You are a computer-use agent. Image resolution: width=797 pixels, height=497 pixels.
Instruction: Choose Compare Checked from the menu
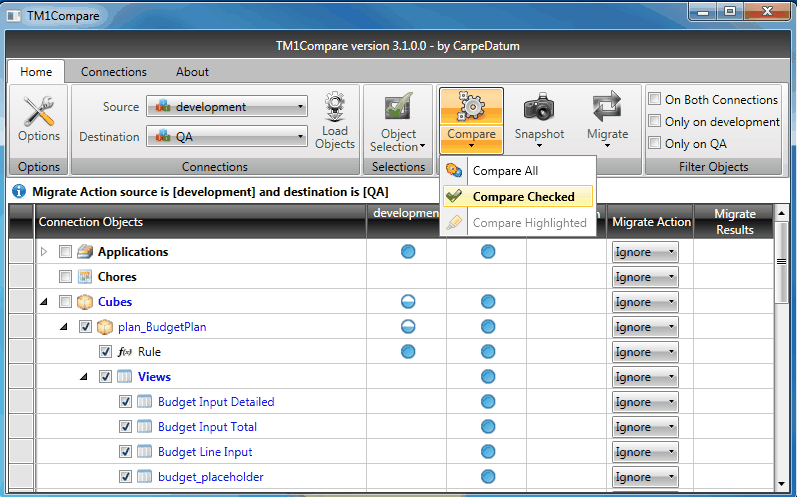517,197
